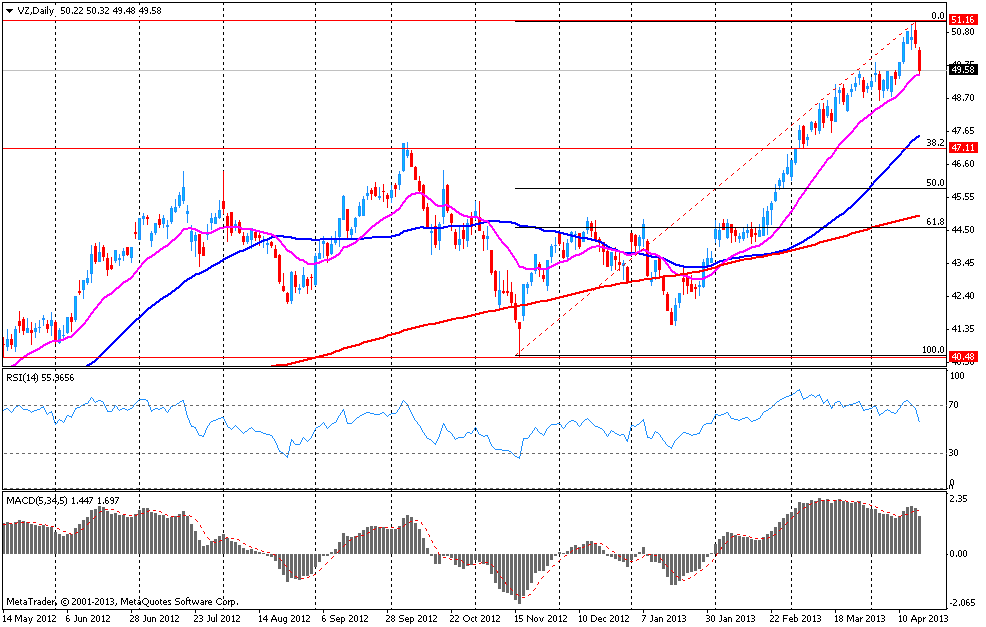Viewport: 986px width, 627px height.
Task: Click the 14 Aug 2012 date label
Action: pyautogui.click(x=284, y=618)
